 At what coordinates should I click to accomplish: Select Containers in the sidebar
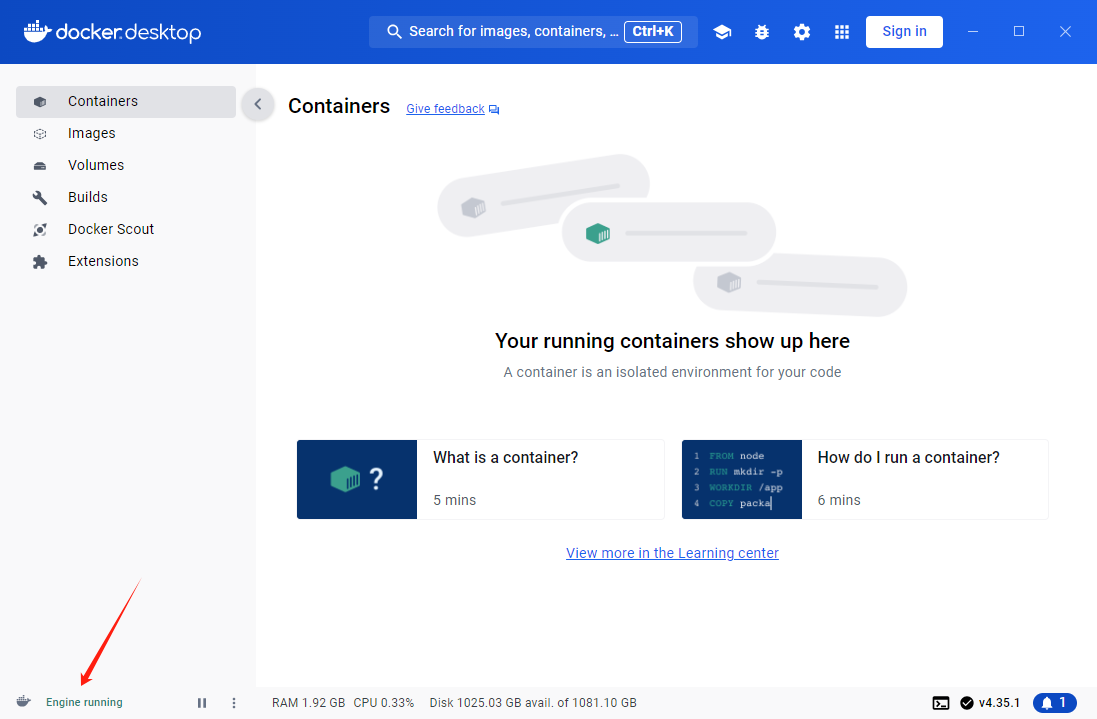click(x=126, y=102)
